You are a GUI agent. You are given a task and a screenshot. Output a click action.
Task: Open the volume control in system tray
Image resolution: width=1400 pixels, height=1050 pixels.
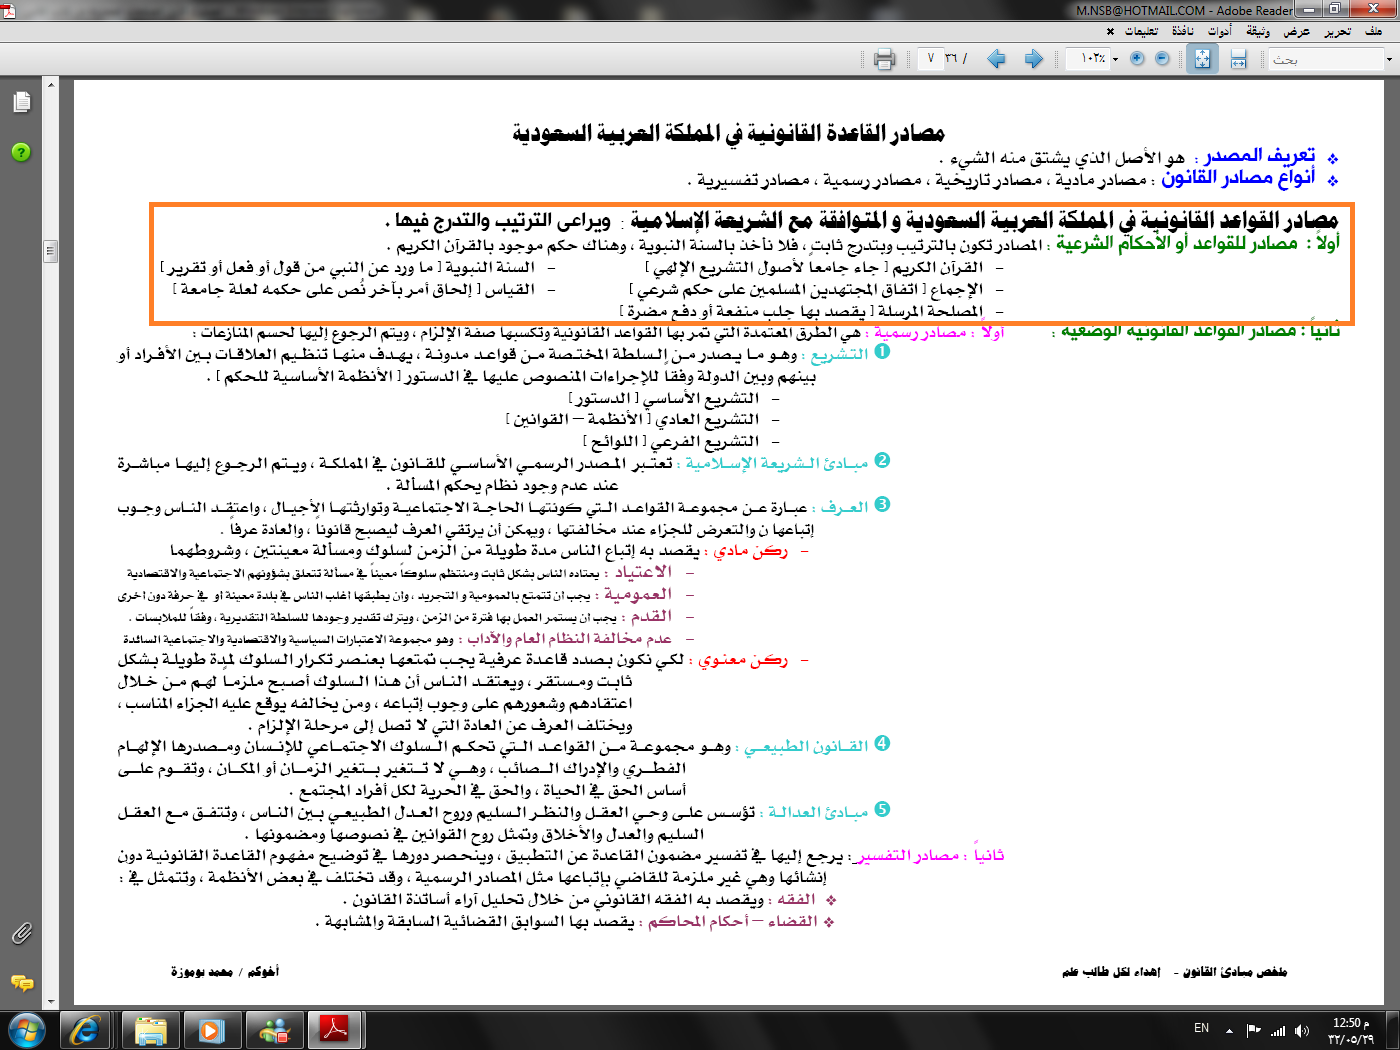tap(1302, 1030)
